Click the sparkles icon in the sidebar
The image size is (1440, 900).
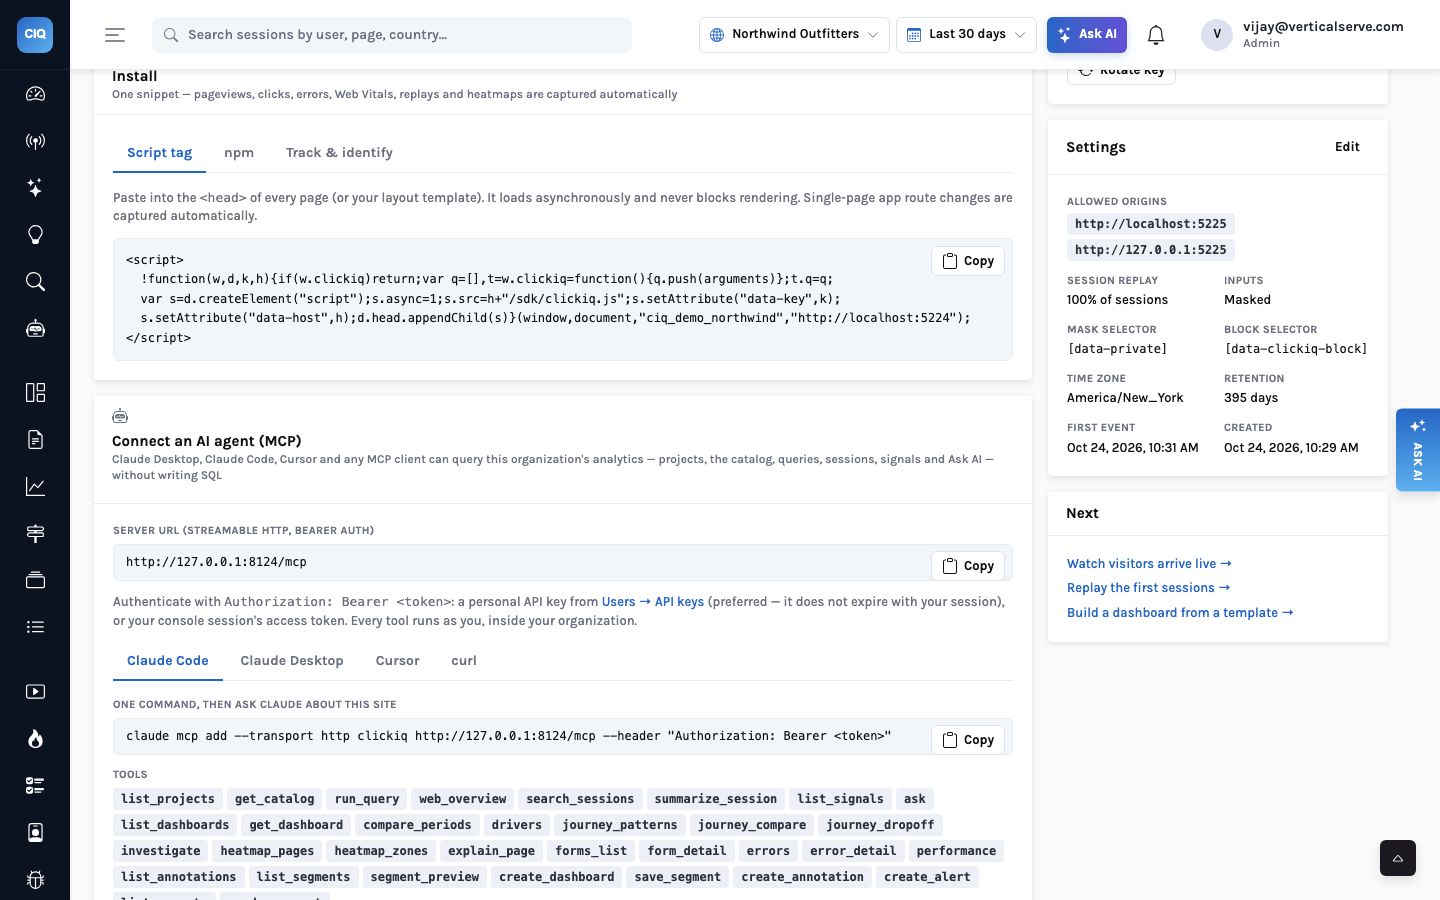[x=35, y=188]
